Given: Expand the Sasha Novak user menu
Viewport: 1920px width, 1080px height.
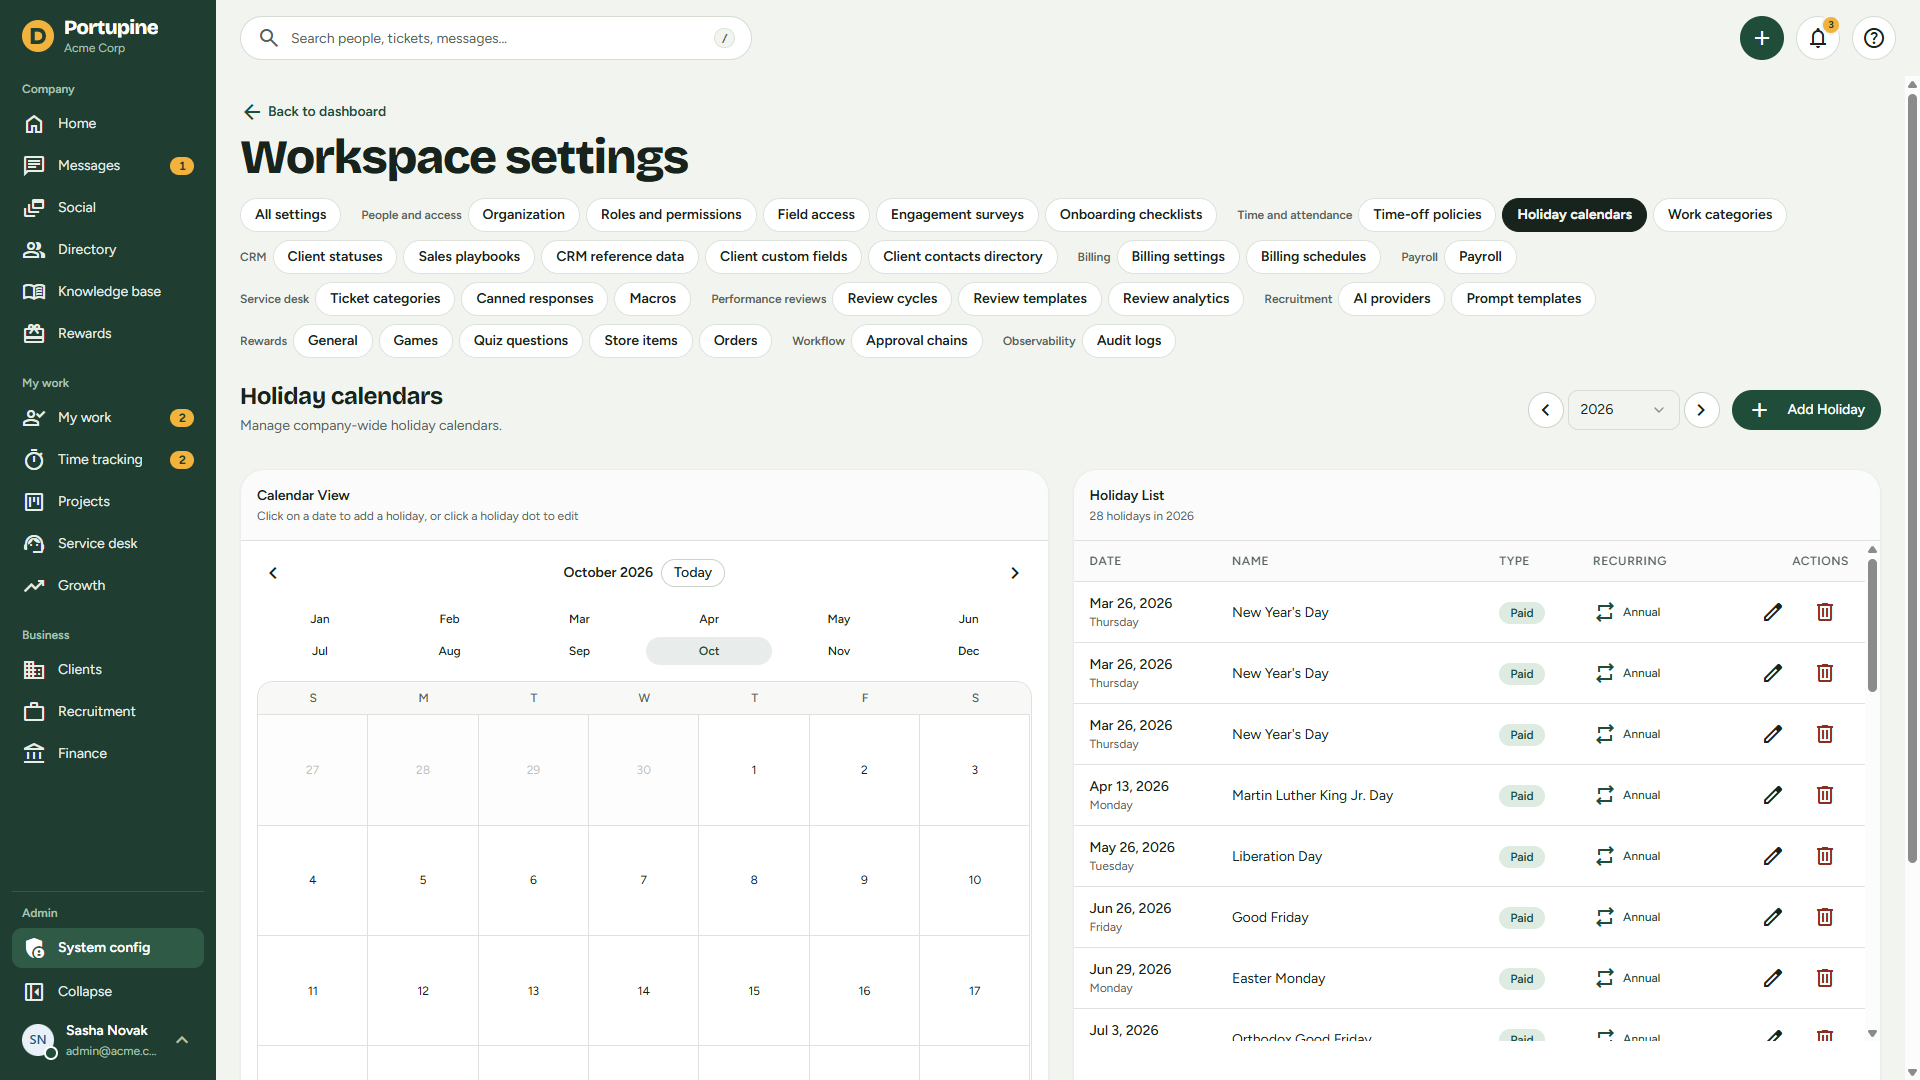Looking at the screenshot, I should (x=108, y=1040).
